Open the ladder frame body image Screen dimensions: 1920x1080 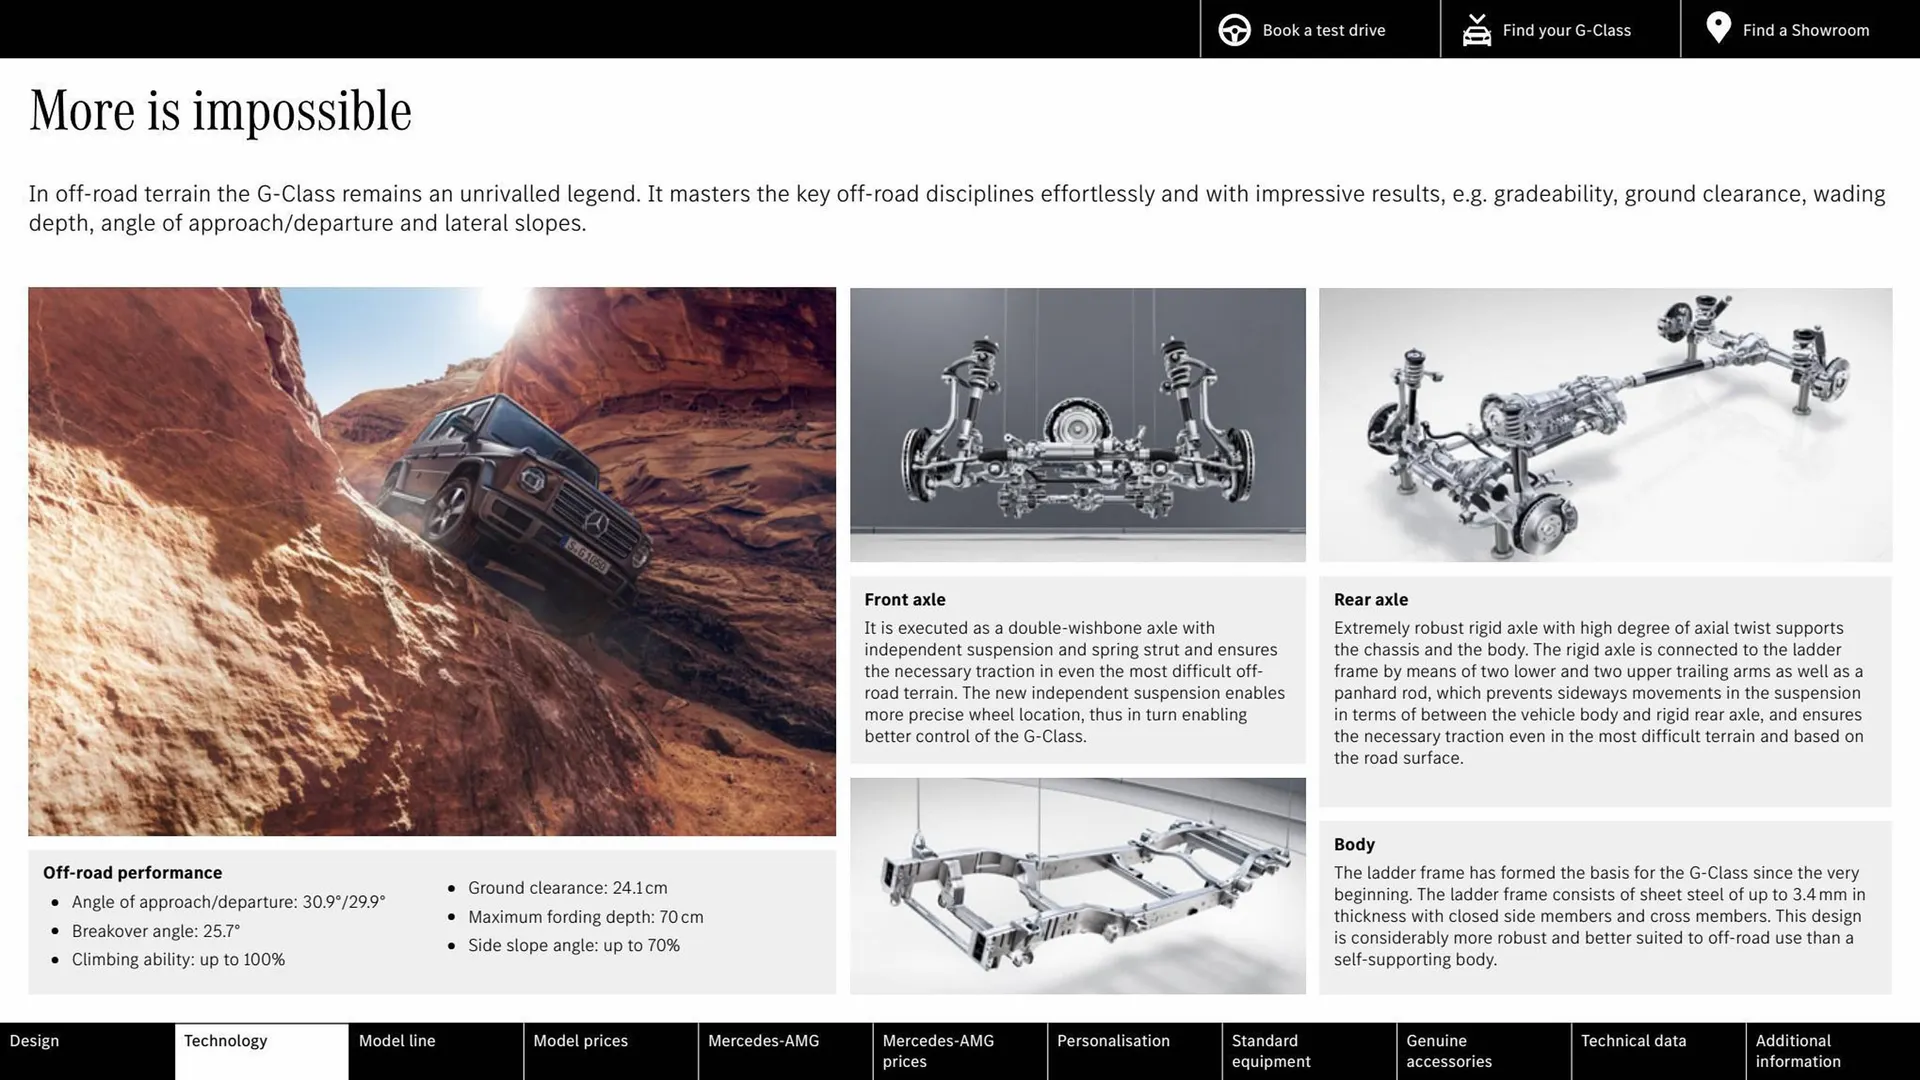pos(1077,886)
